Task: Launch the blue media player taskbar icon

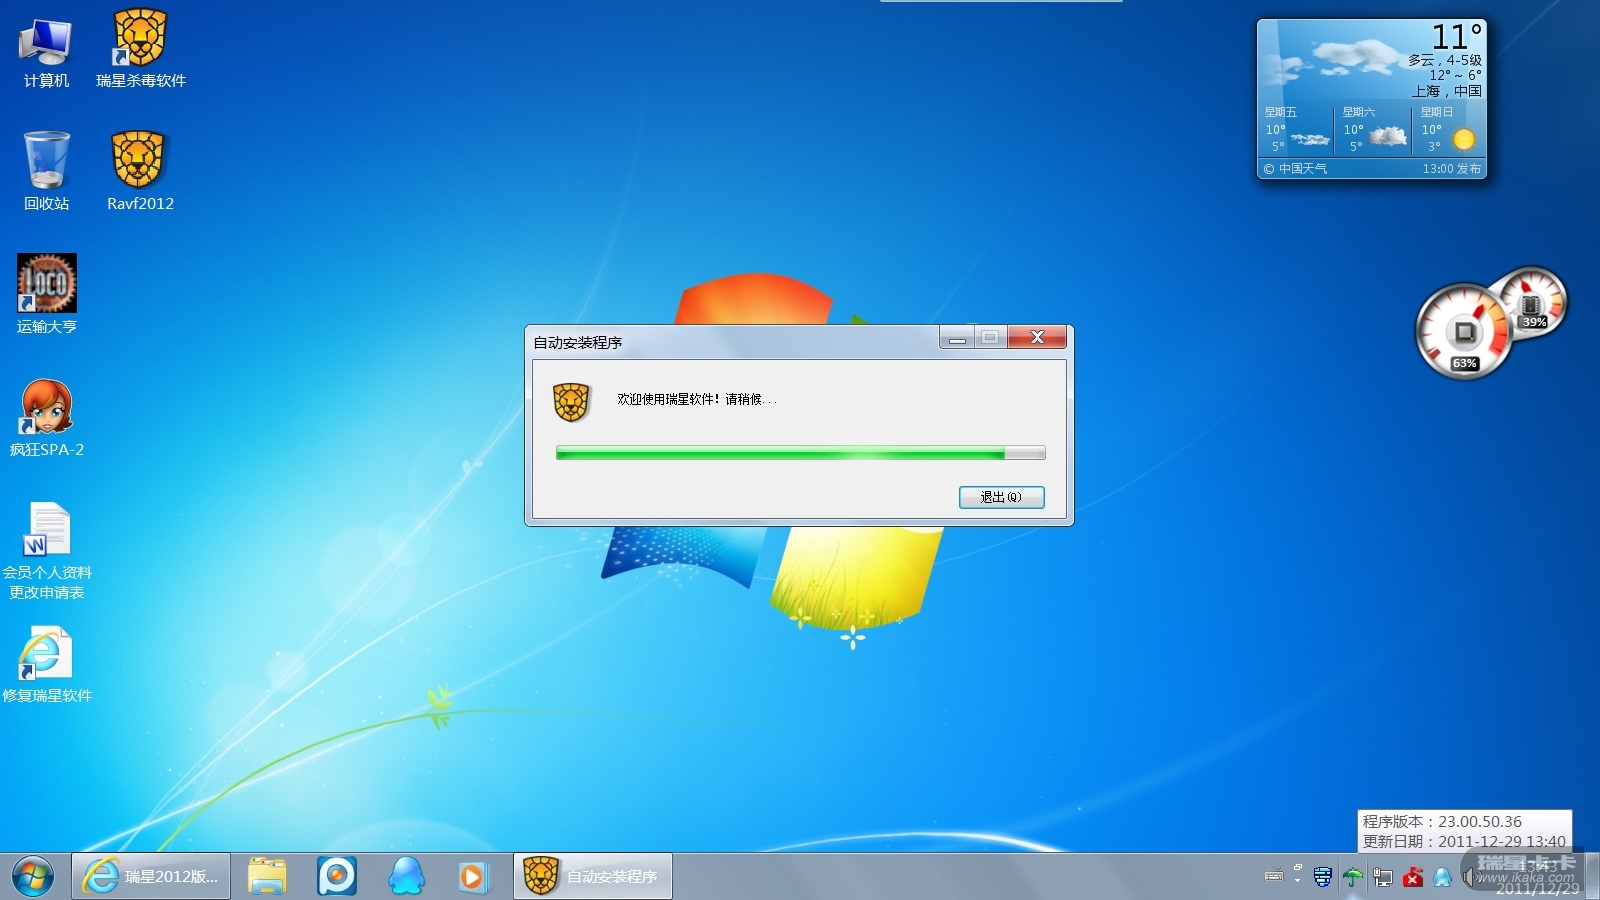Action: pos(337,877)
